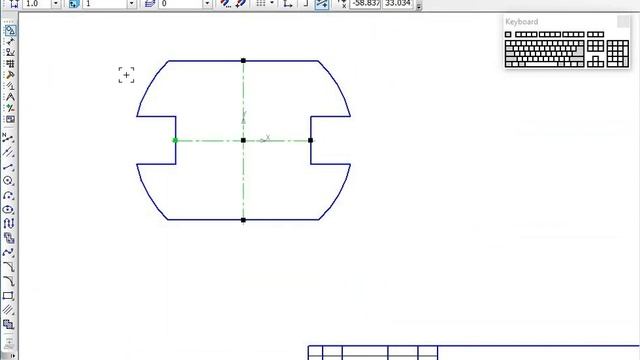Click the view state icon beside 1

pyautogui.click(x=74, y=4)
